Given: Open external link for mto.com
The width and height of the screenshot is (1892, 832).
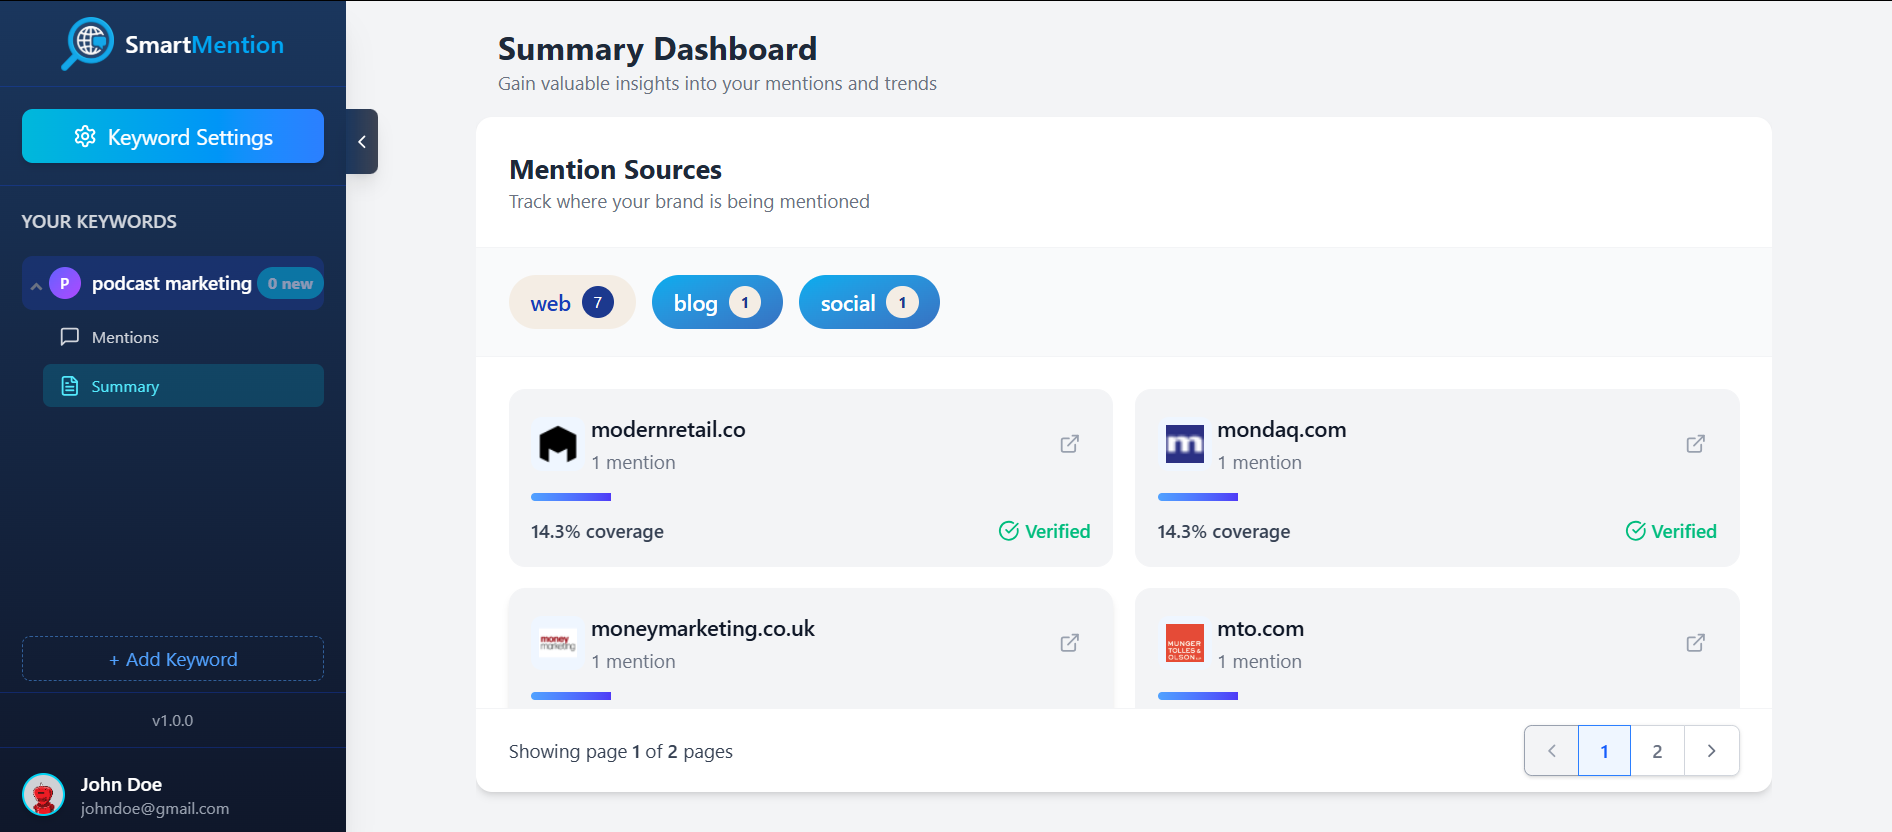Looking at the screenshot, I should tap(1695, 643).
